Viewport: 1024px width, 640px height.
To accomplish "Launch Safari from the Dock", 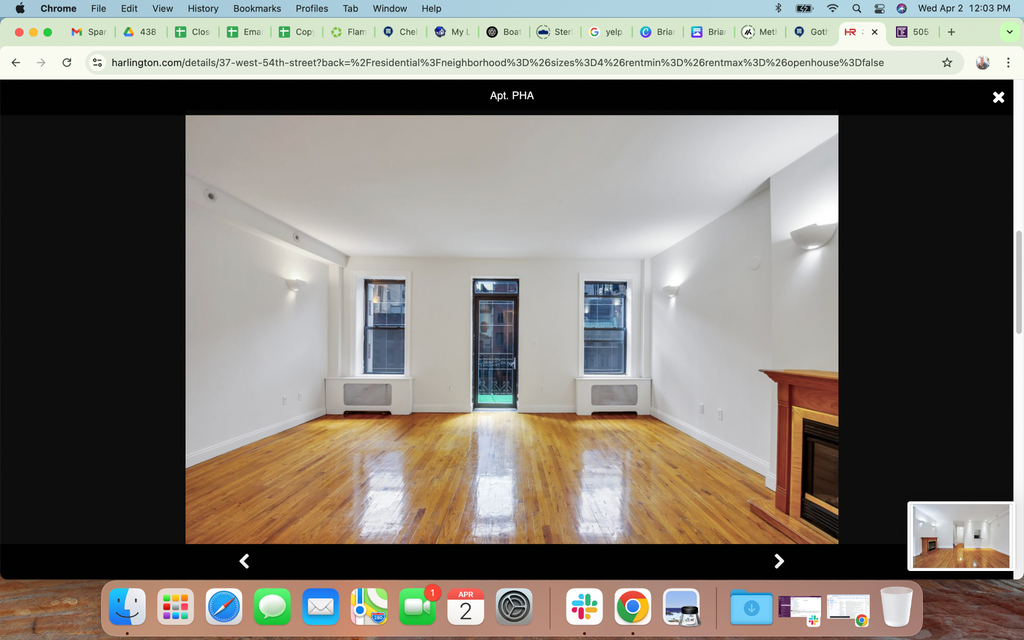I will (224, 607).
